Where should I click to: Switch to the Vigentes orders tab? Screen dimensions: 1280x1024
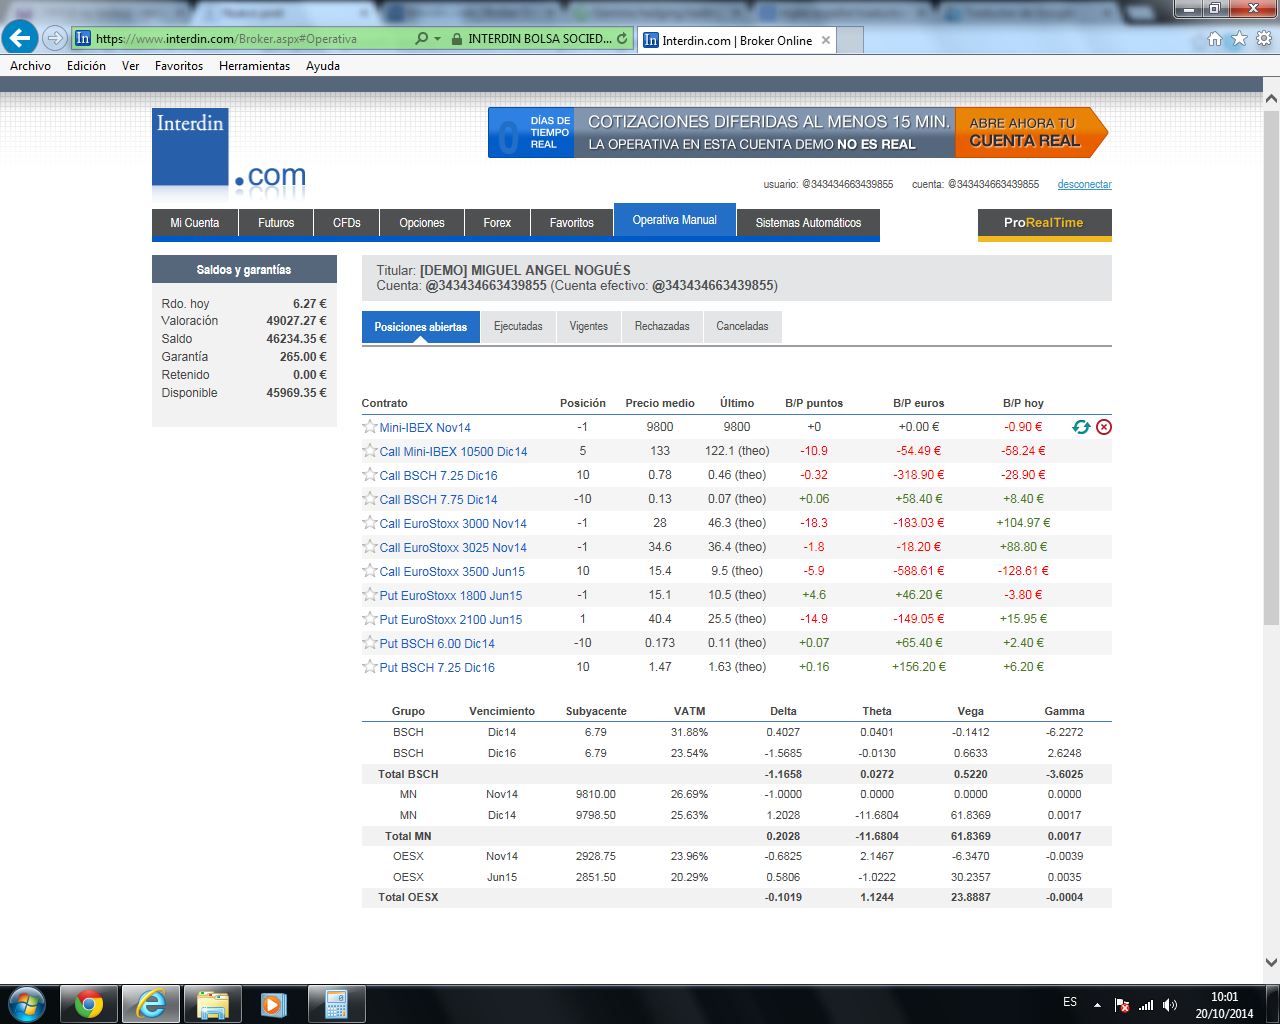(x=589, y=327)
